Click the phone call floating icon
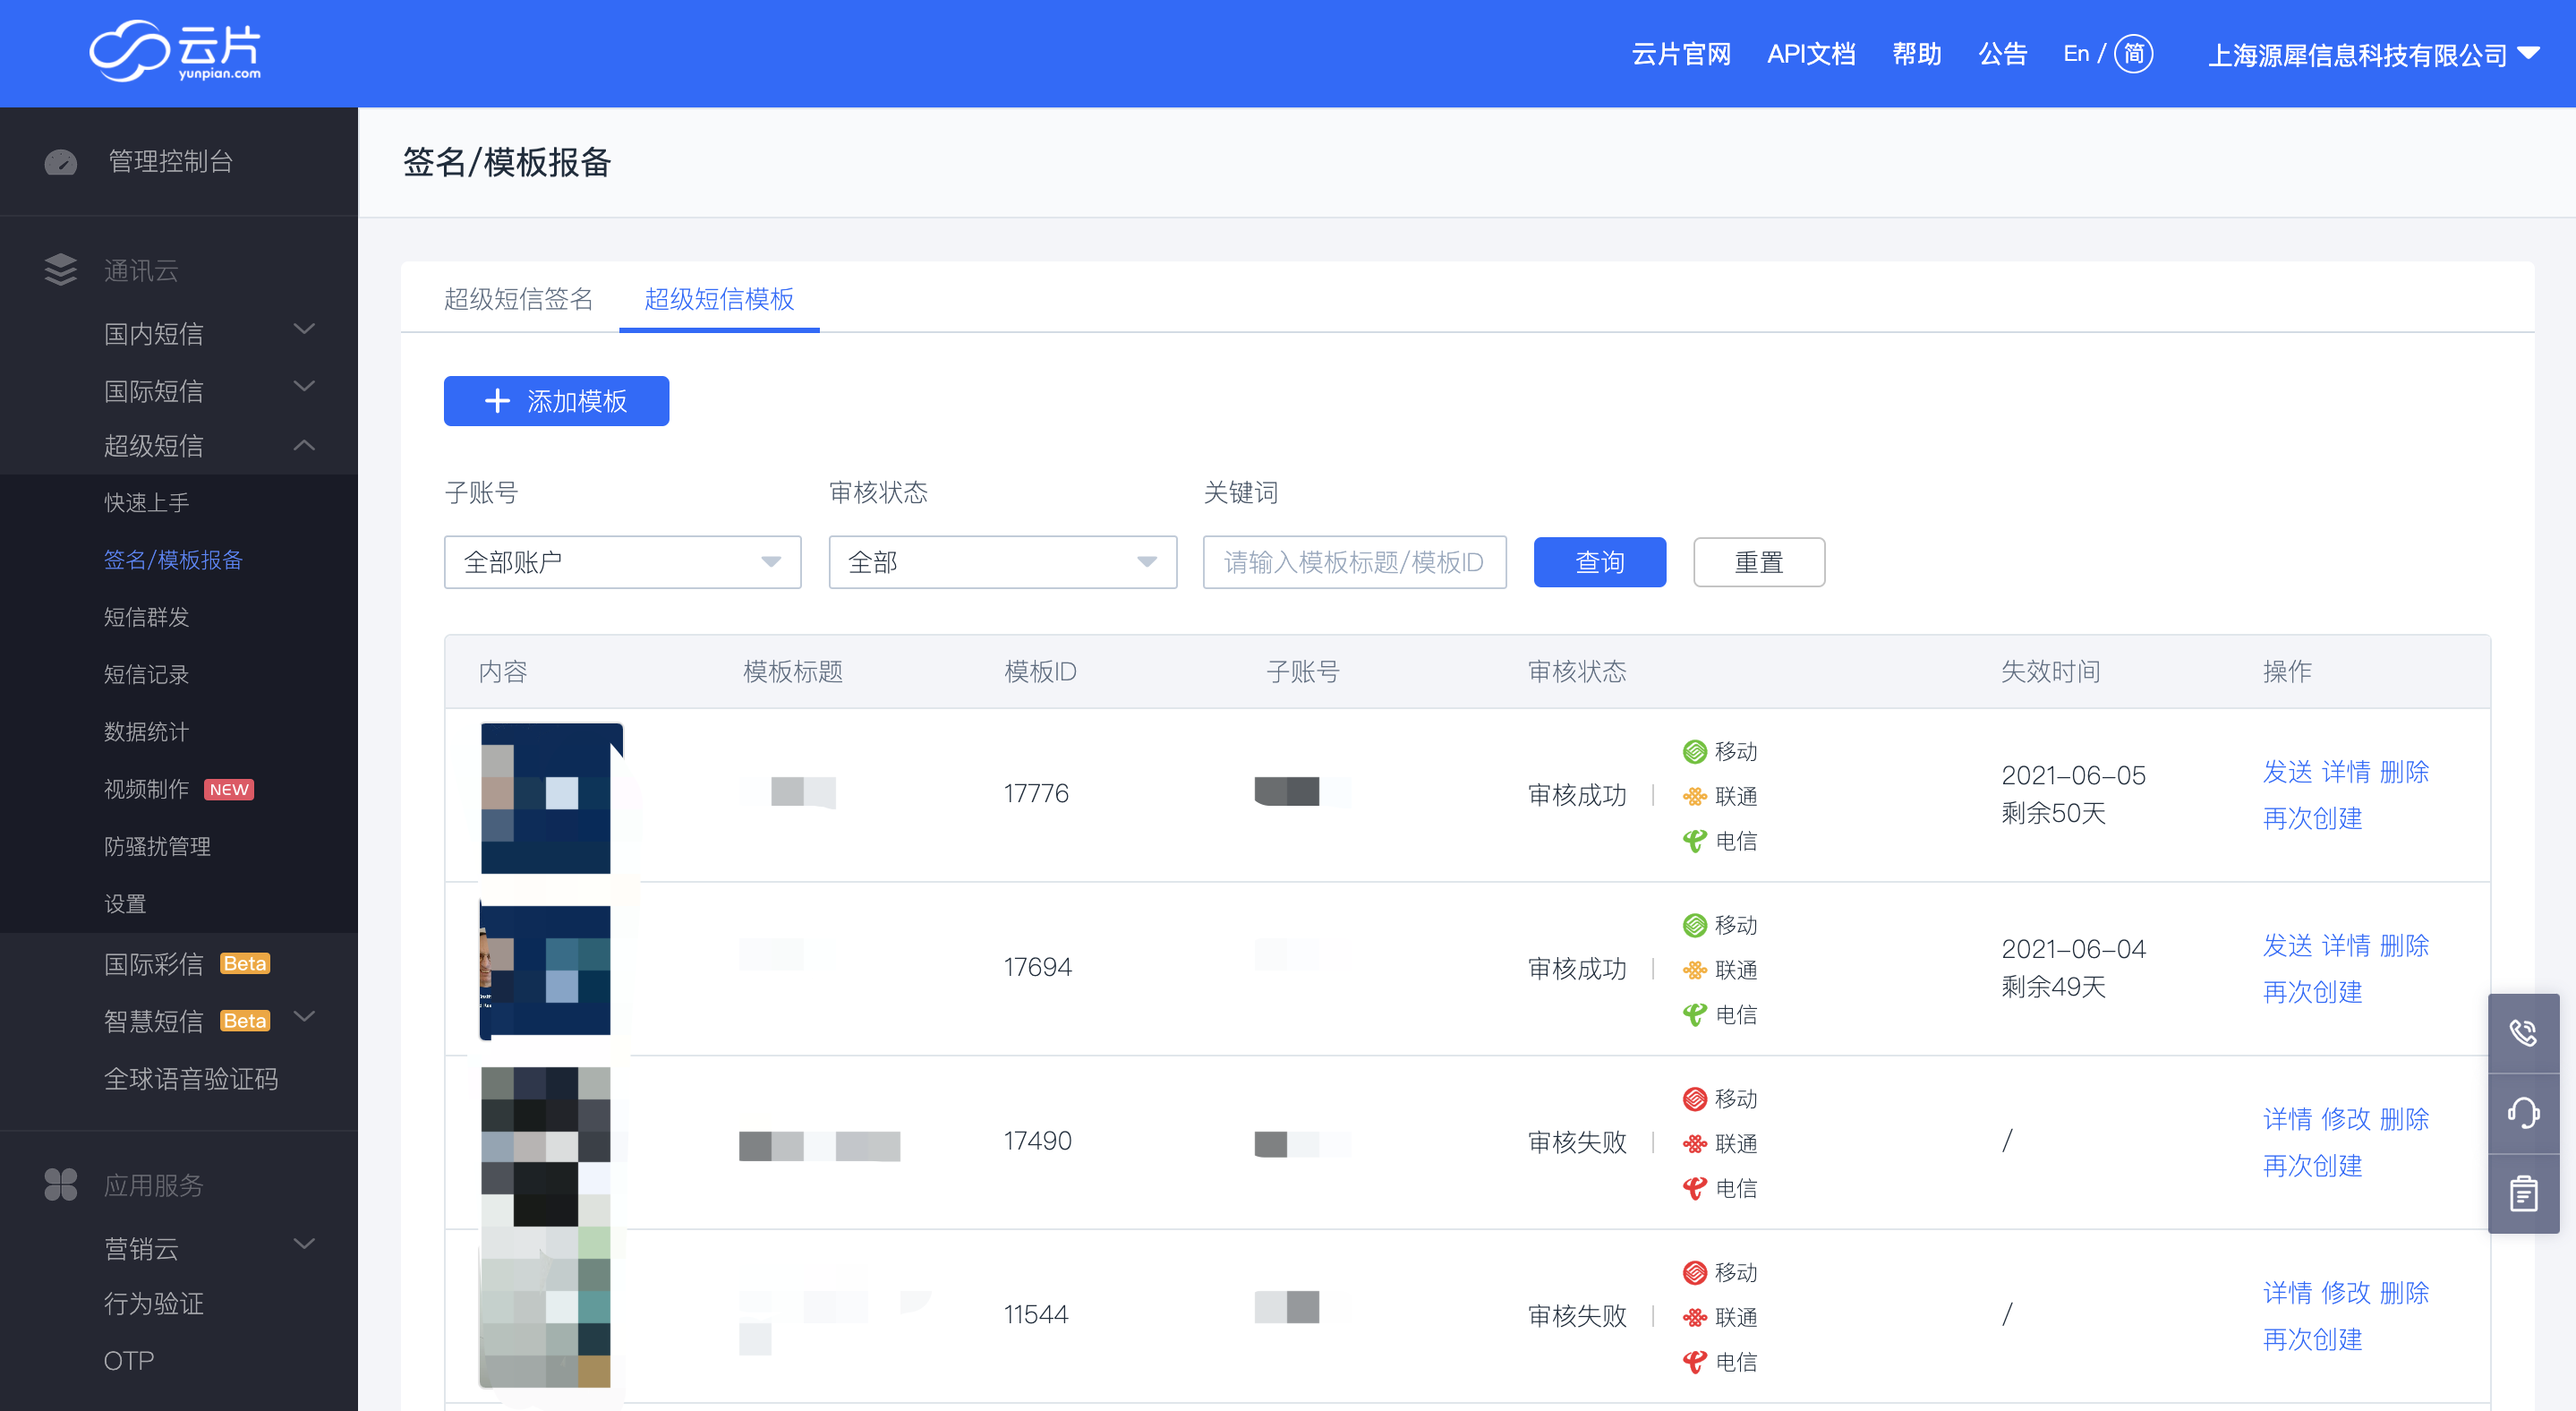2576x1411 pixels. (2523, 1033)
